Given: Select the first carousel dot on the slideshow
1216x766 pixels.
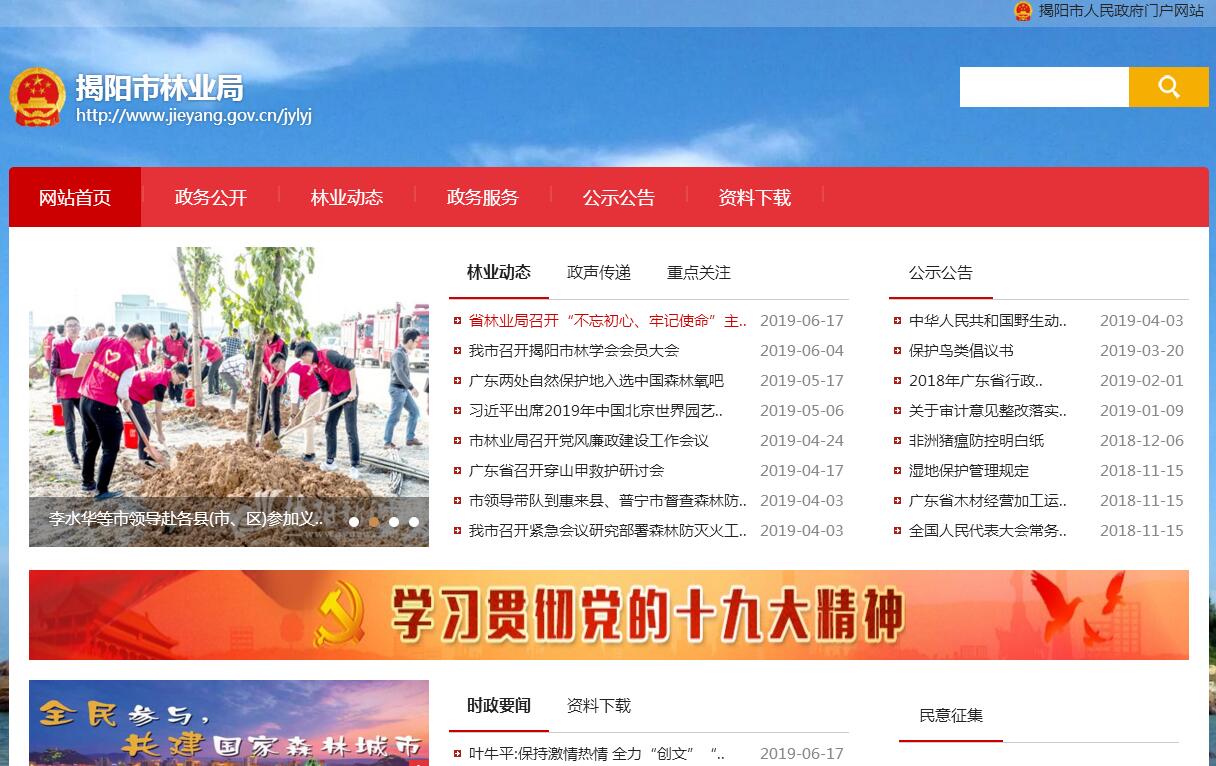Looking at the screenshot, I should click(x=354, y=521).
